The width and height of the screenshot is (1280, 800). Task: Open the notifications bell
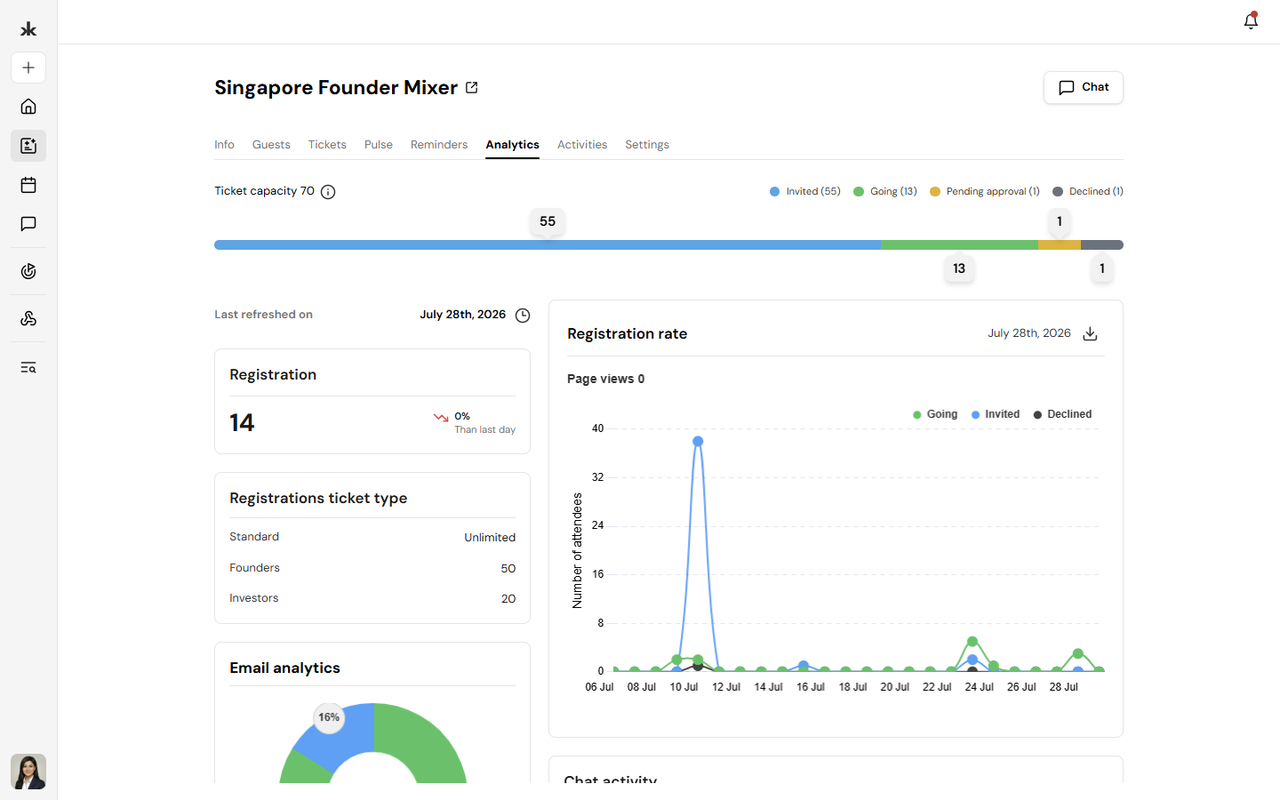coord(1250,21)
